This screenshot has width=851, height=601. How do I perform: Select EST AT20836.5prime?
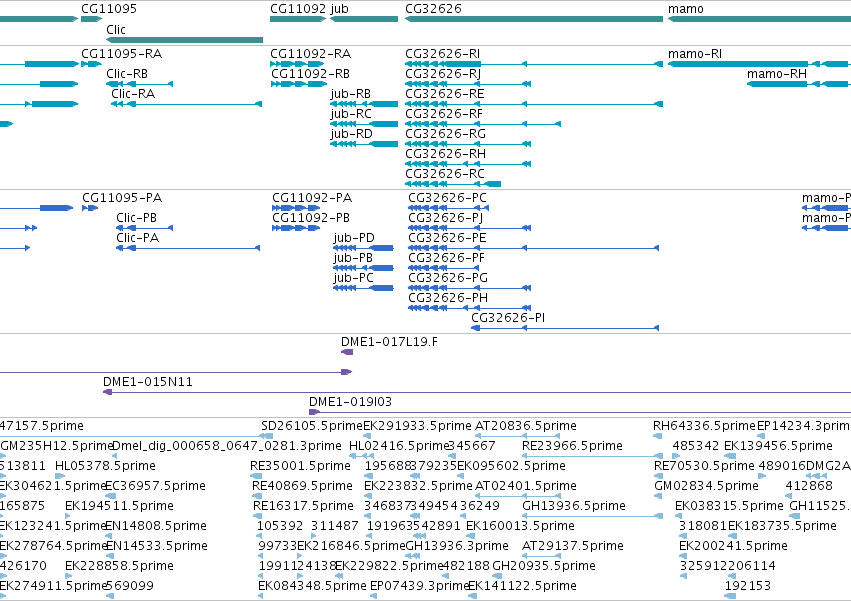517,436
